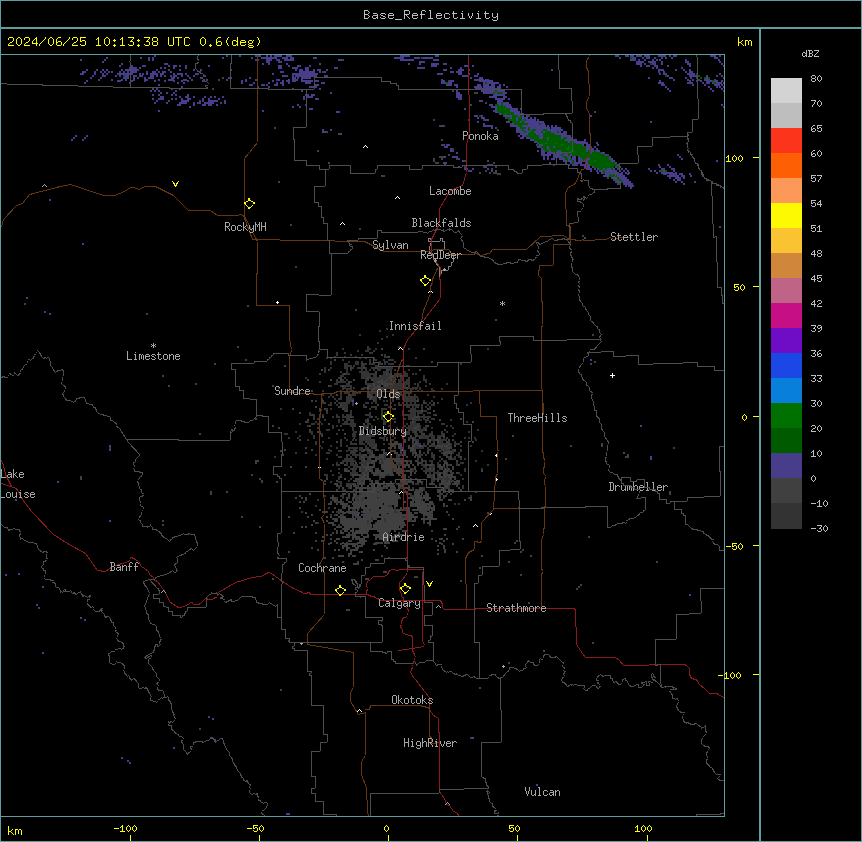
Task: Select the purple swatch below 39 in the legend
Action: point(786,341)
